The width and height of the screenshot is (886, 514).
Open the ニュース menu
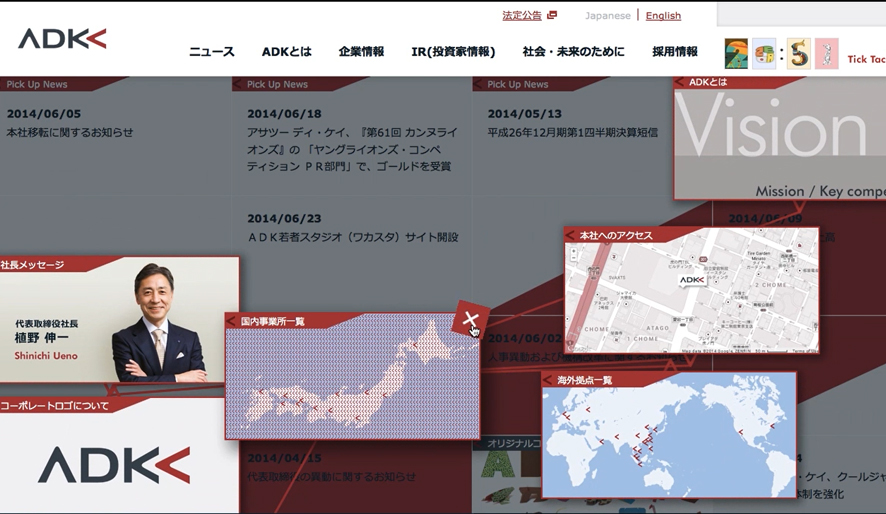[x=212, y=51]
